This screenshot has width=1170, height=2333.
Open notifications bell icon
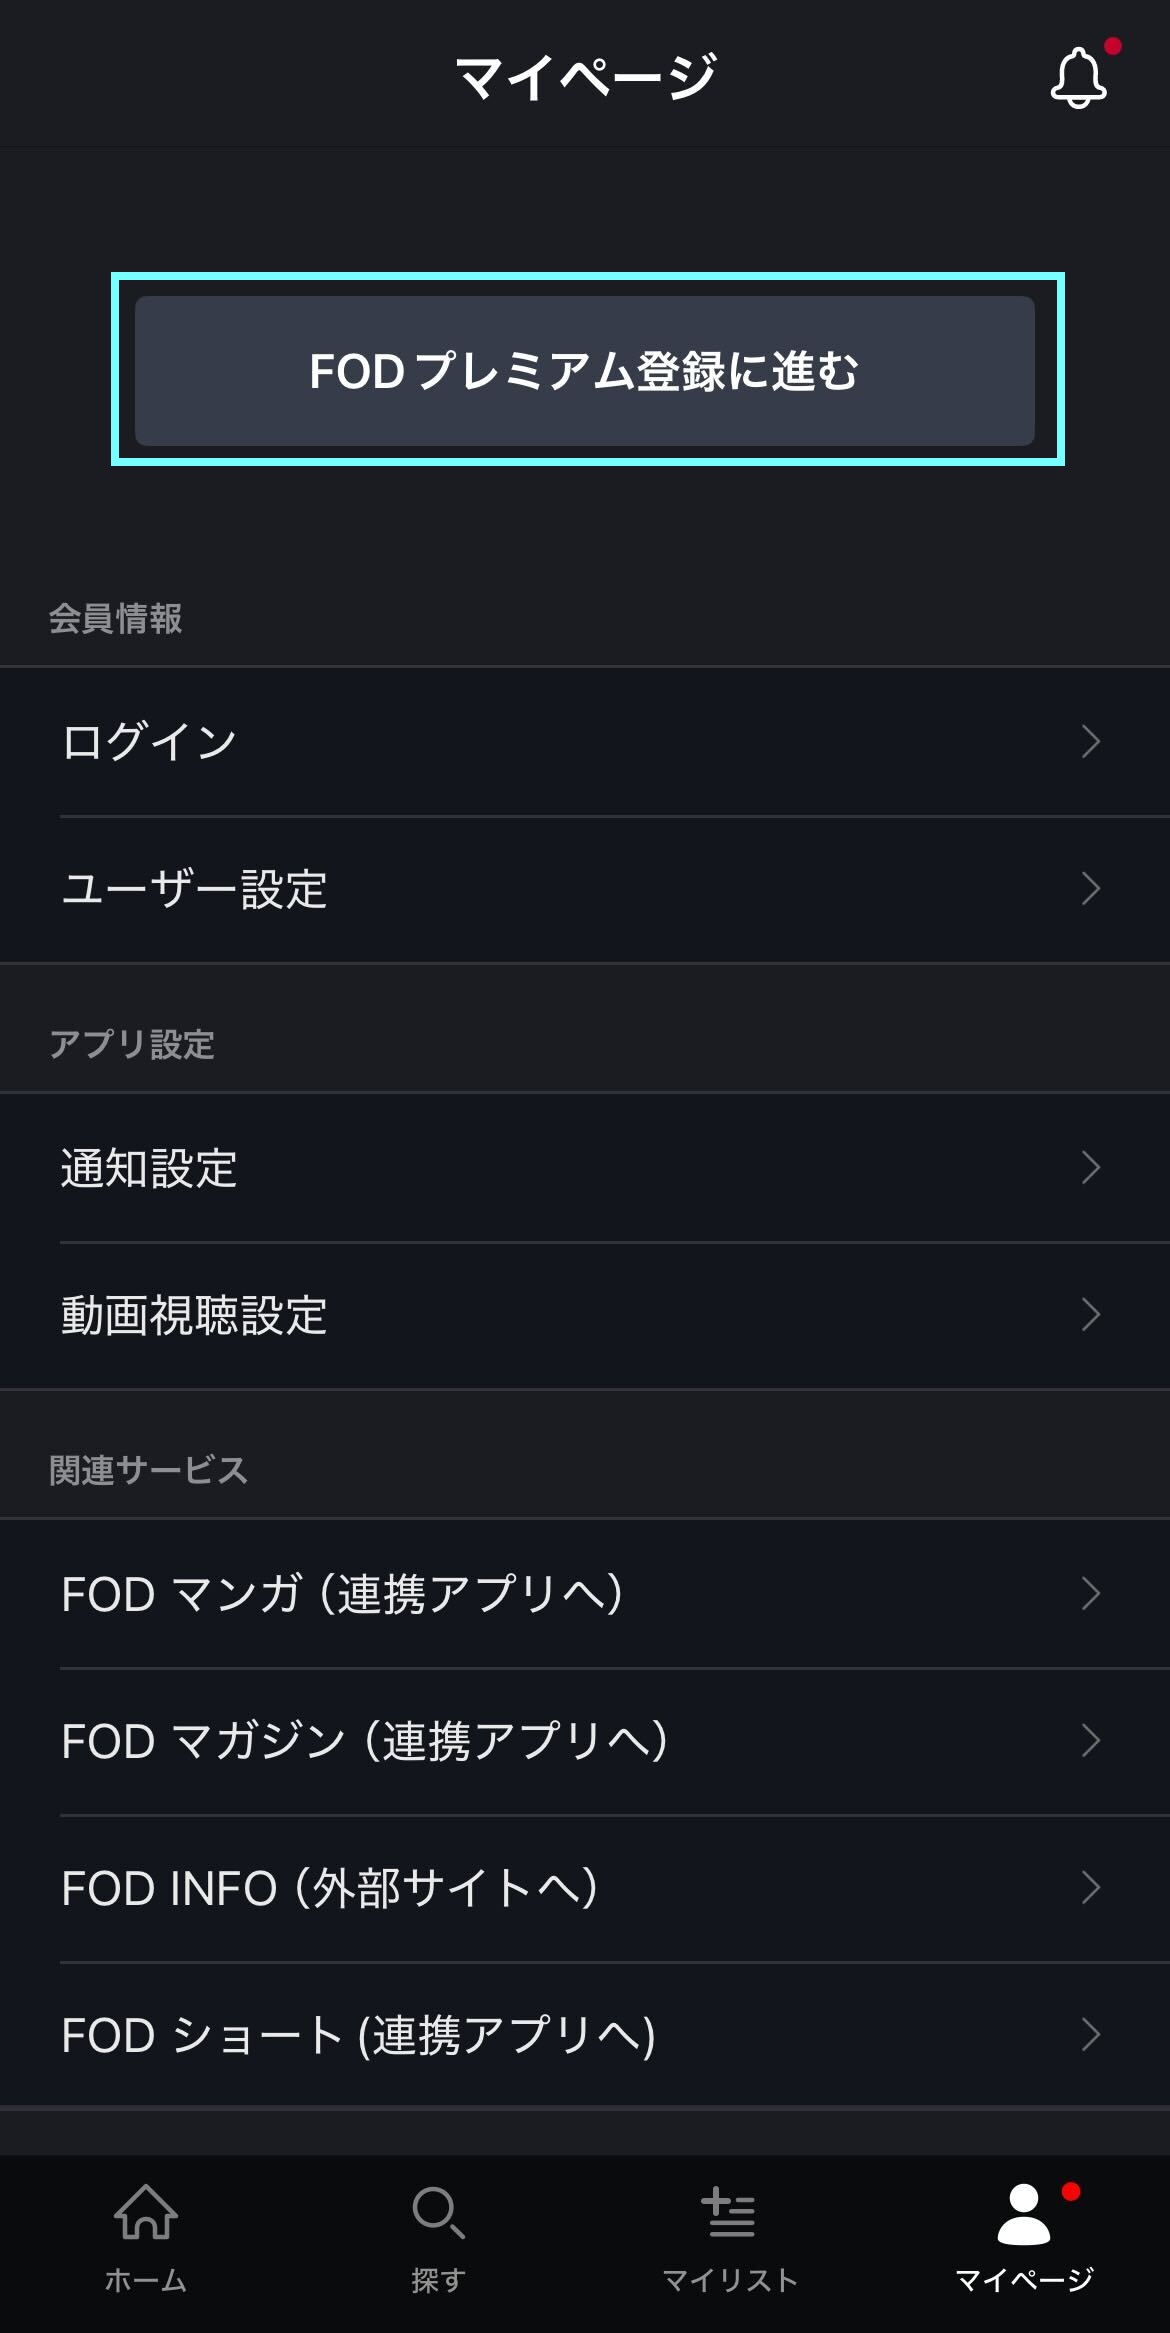coord(1078,77)
